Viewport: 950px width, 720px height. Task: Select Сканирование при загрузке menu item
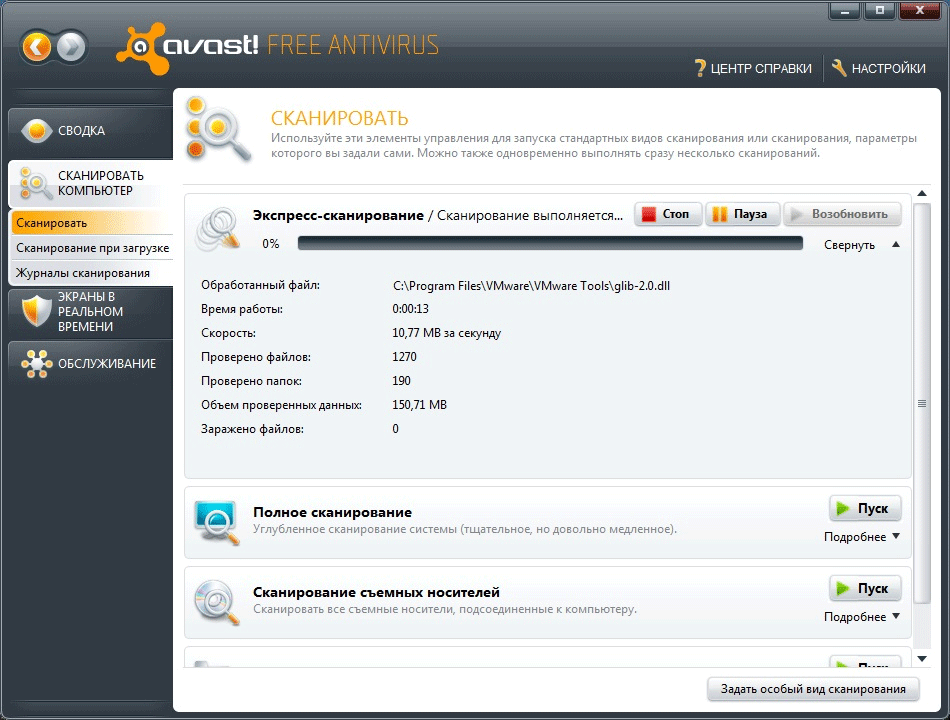92,248
